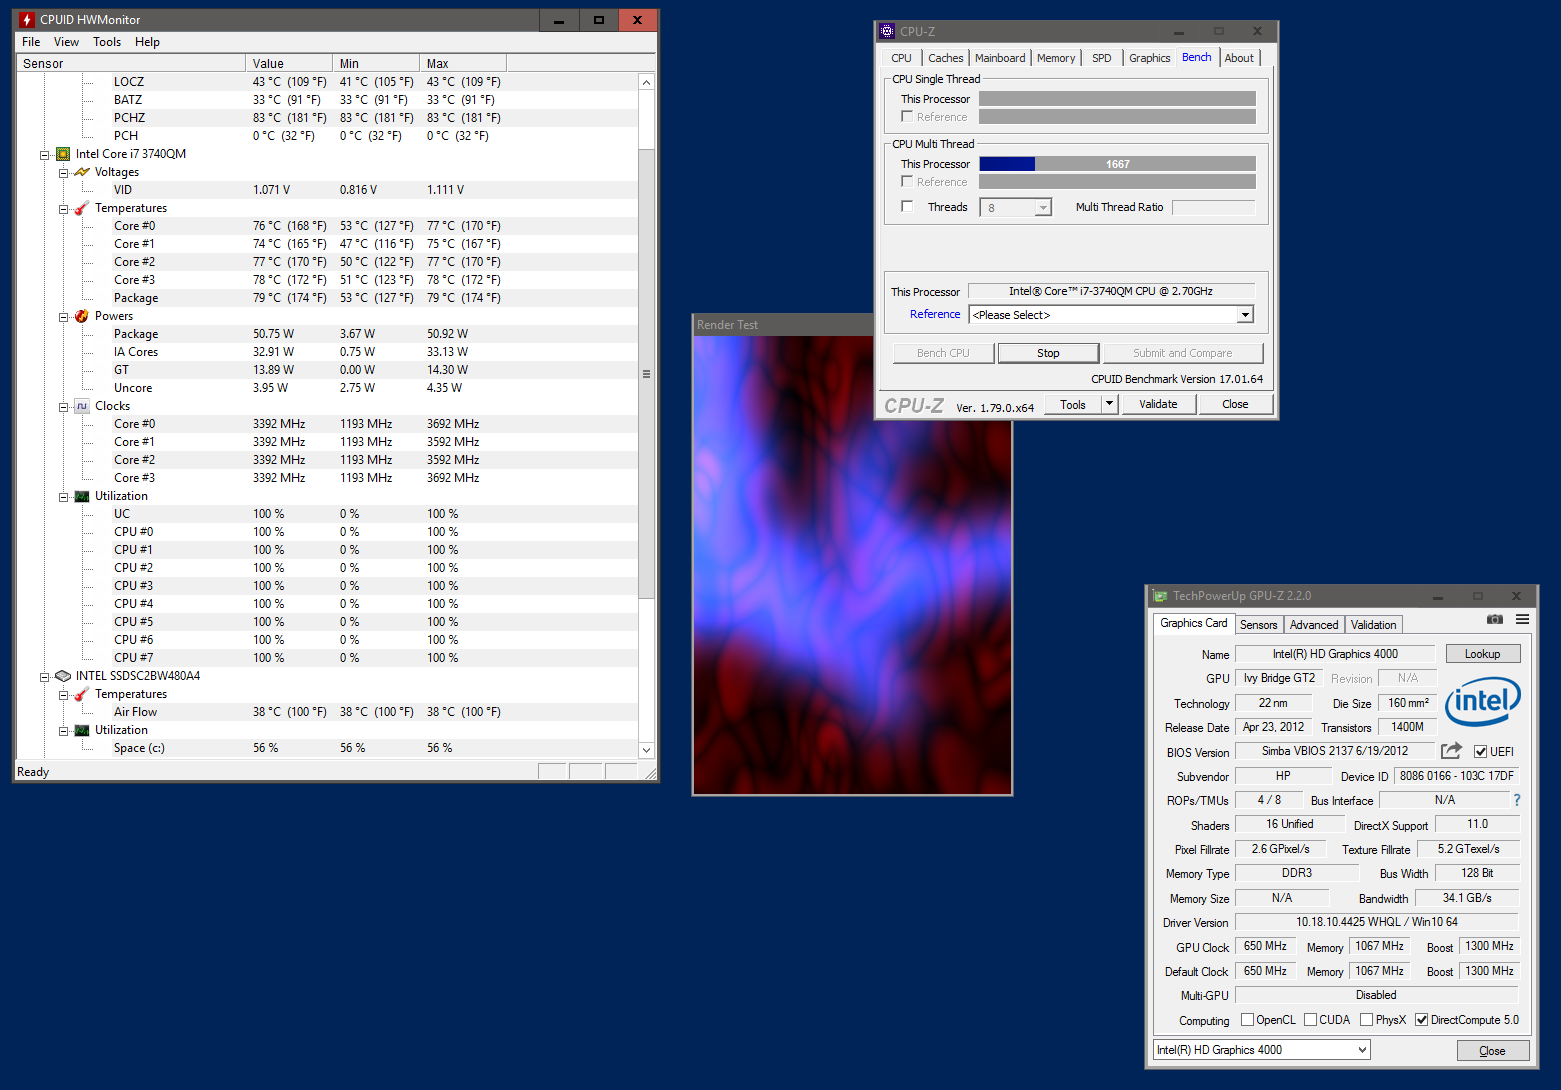Toggle the PhysX checkbox
Screen dimensions: 1561x1090
tap(1366, 1020)
